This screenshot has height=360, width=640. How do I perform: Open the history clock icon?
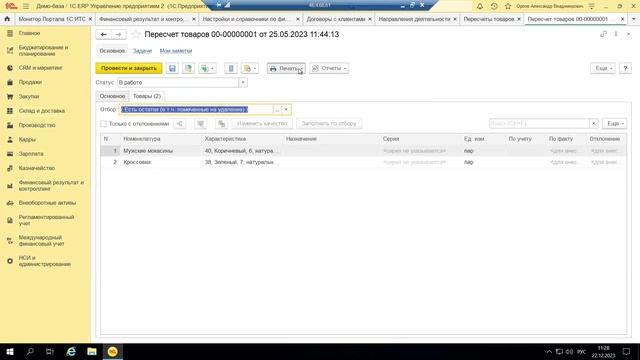pyautogui.click(x=494, y=6)
